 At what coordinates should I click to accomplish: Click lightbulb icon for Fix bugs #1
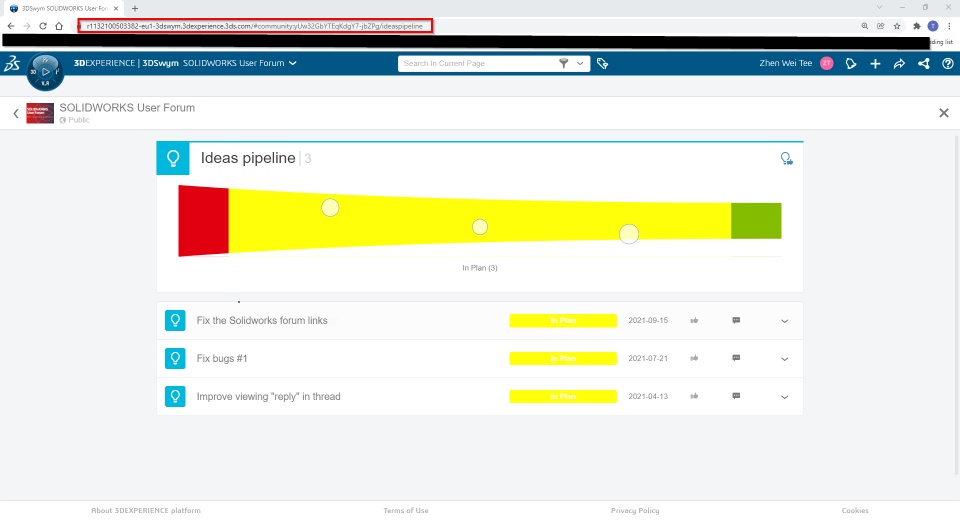point(175,358)
